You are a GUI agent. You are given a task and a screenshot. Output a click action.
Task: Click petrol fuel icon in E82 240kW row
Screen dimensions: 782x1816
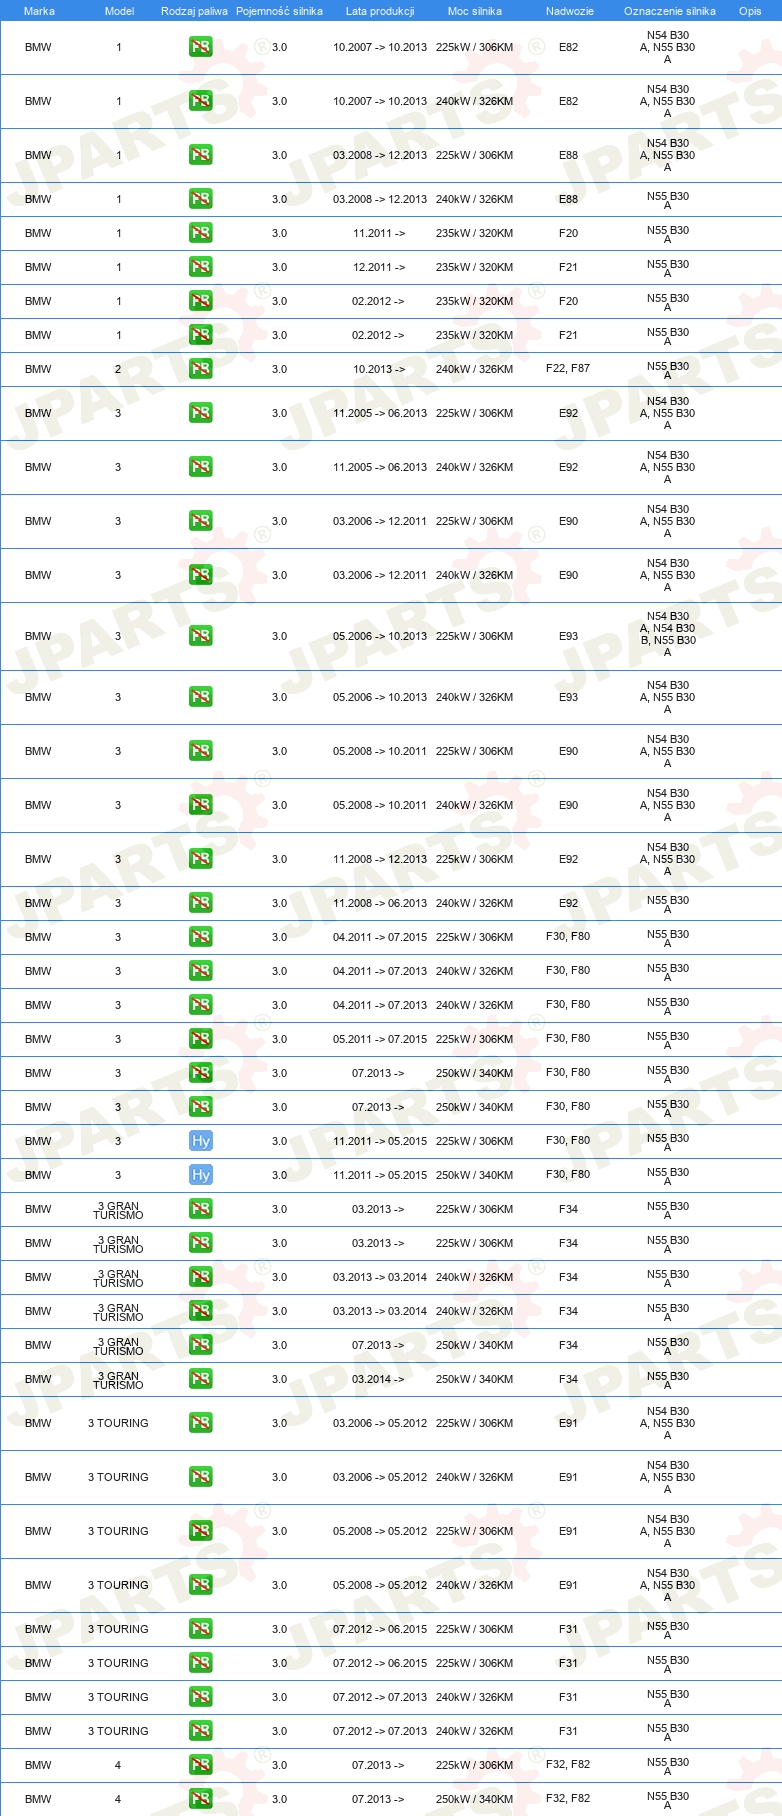[201, 101]
